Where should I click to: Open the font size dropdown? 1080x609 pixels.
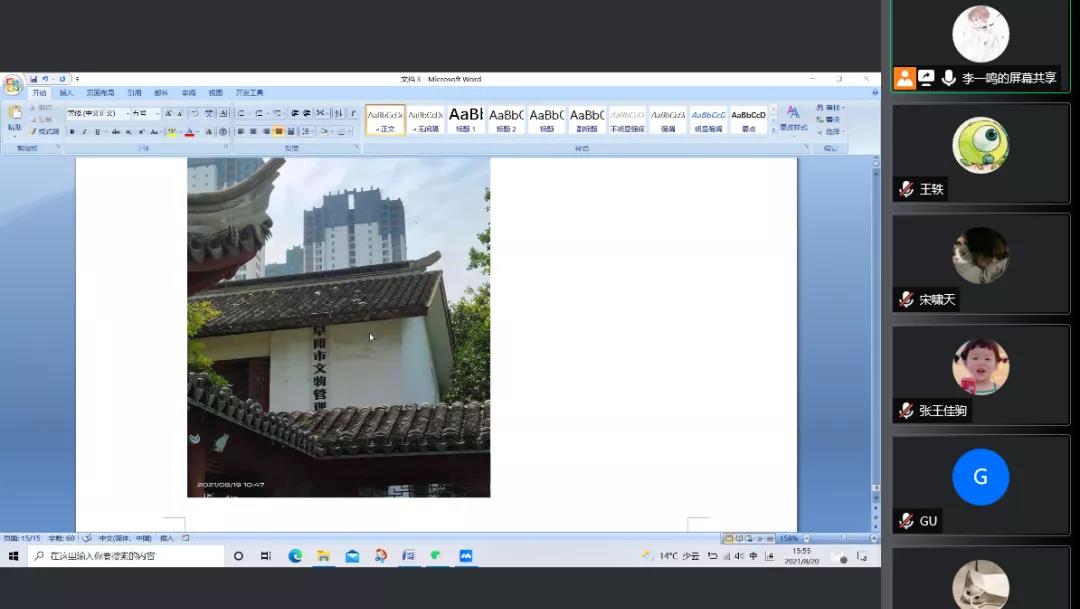156,114
